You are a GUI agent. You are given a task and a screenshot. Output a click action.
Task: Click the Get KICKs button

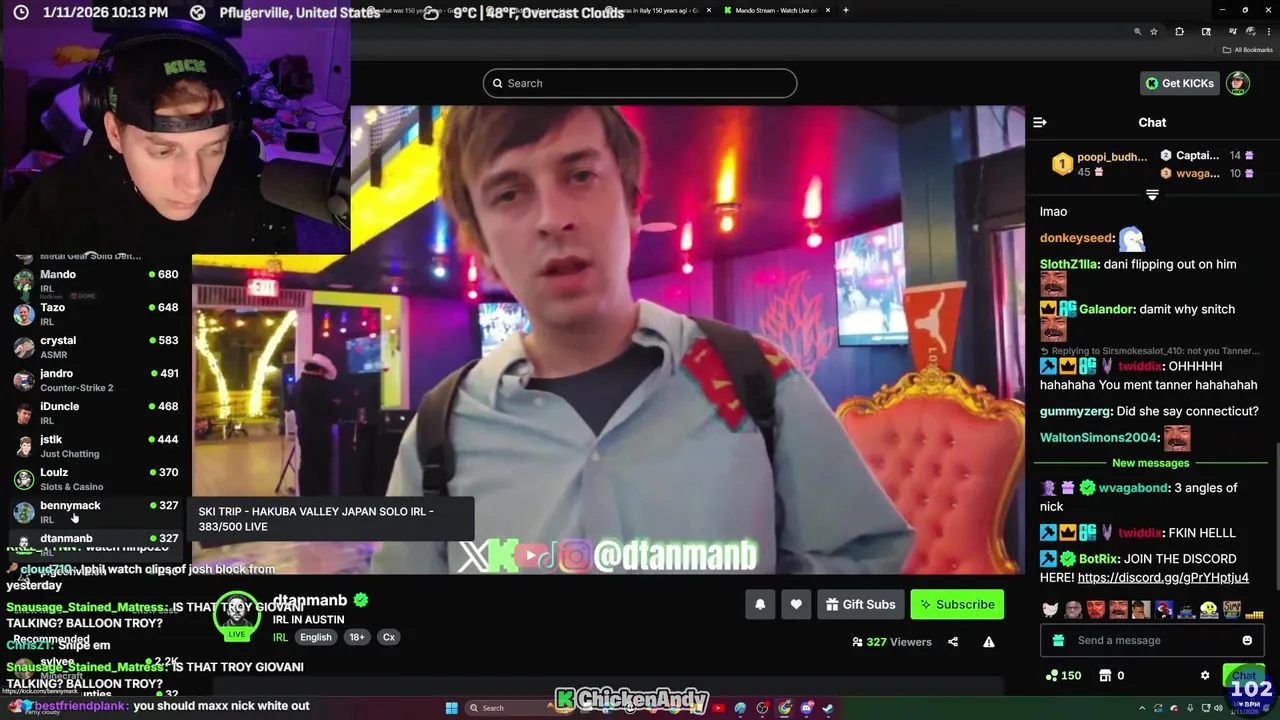click(1180, 83)
